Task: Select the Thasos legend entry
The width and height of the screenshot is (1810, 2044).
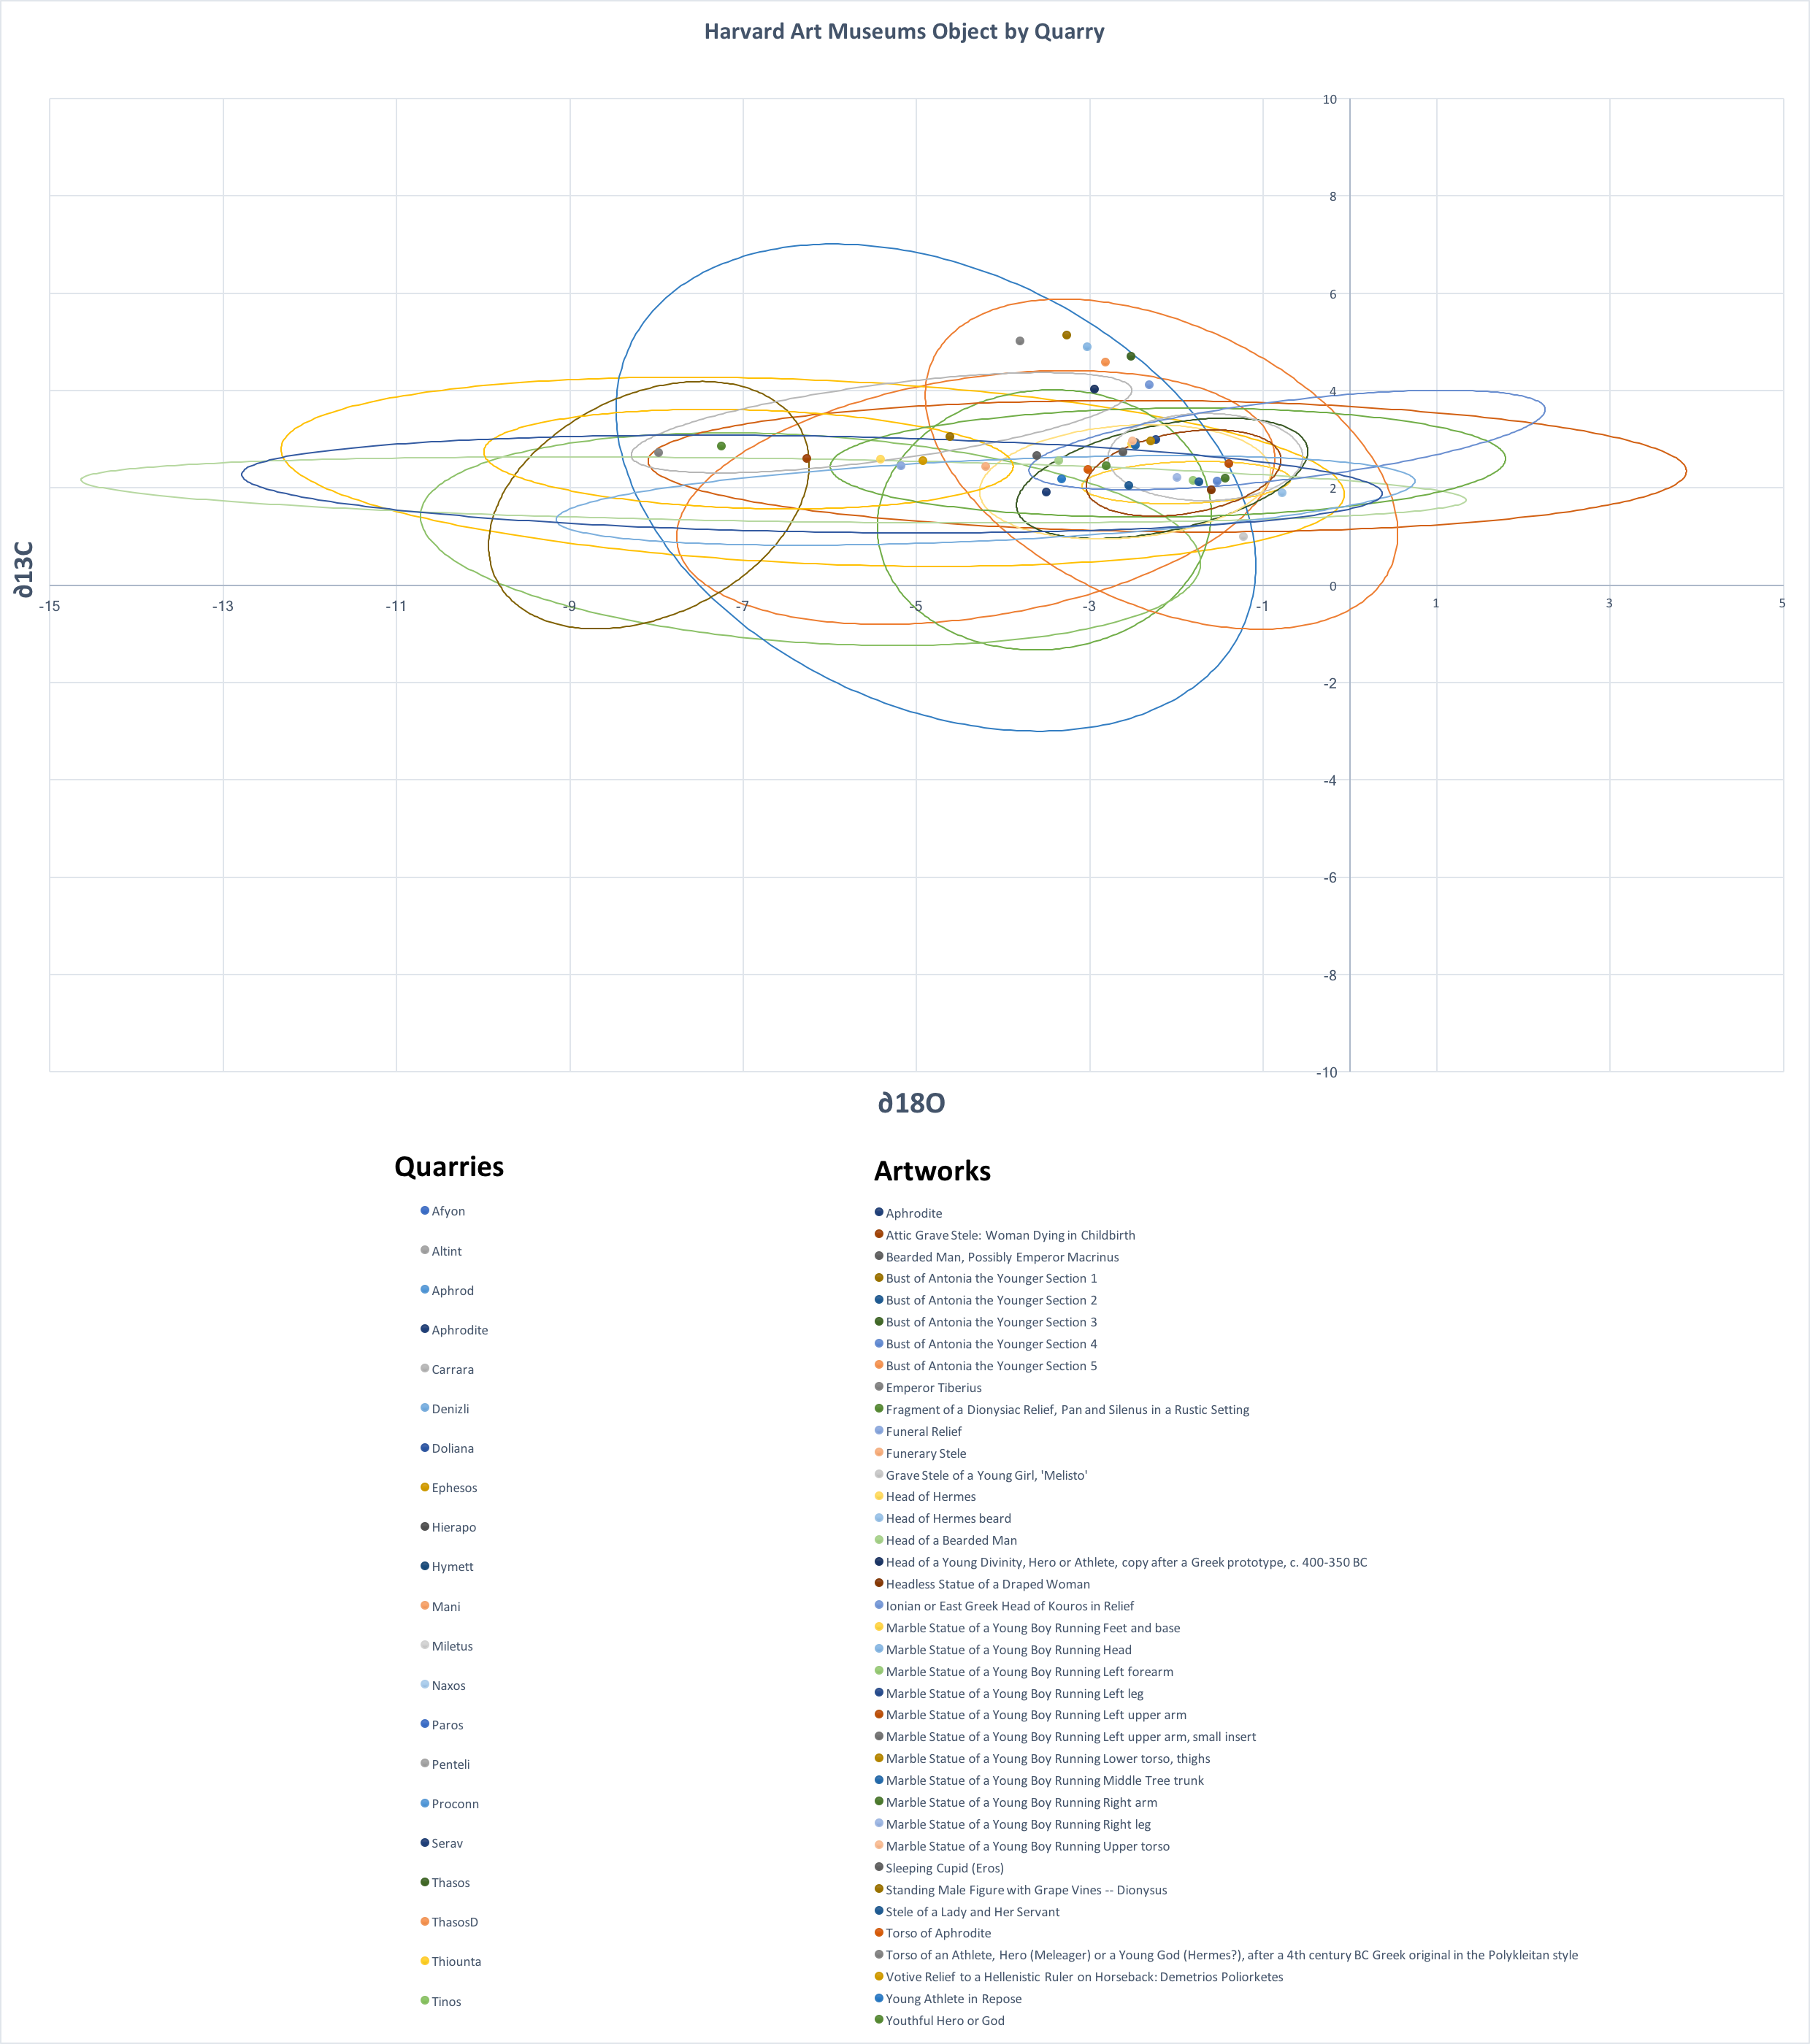Action: tap(450, 1882)
